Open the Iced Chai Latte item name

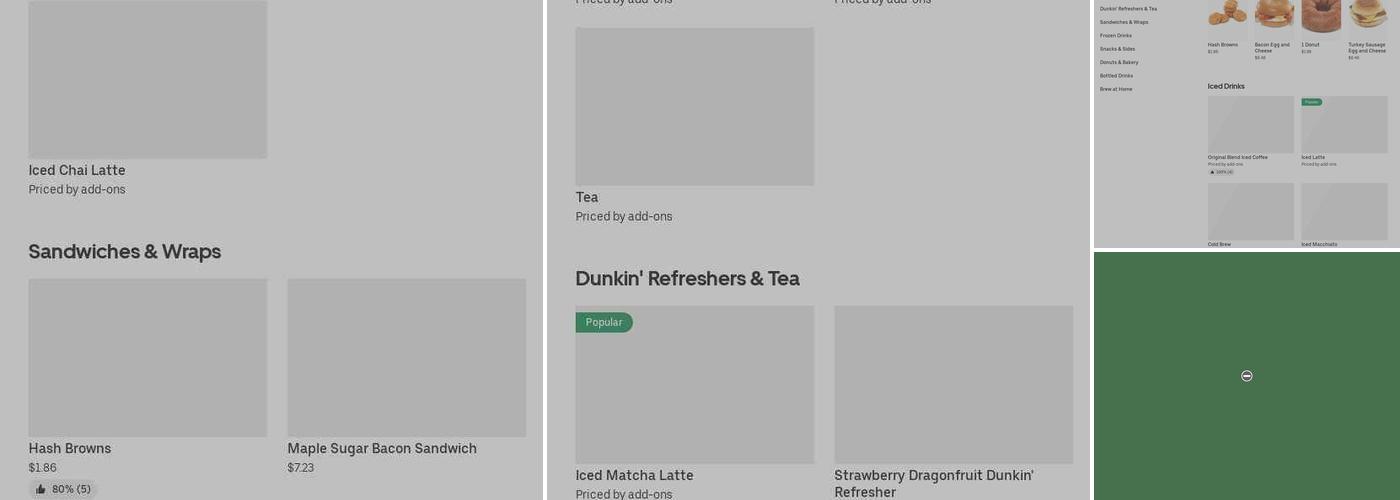click(77, 171)
